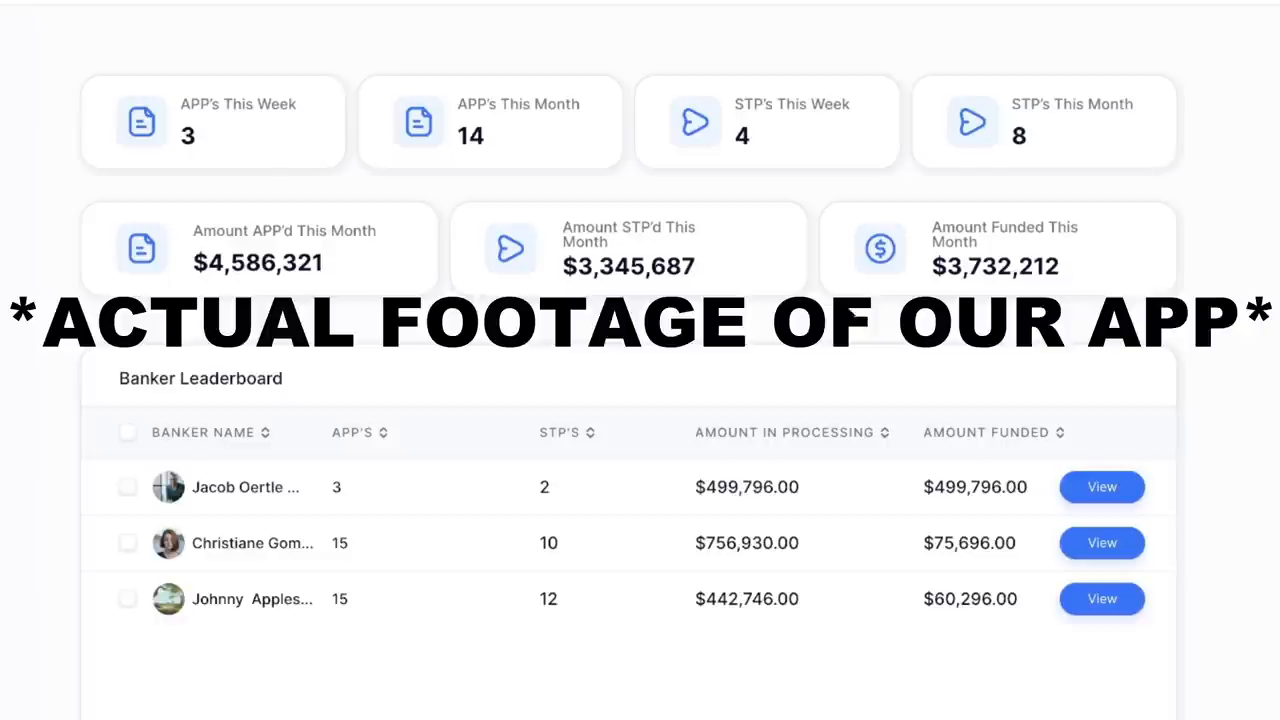The image size is (1280, 720).
Task: Click the $3,732,212 funded value
Action: pos(995,266)
